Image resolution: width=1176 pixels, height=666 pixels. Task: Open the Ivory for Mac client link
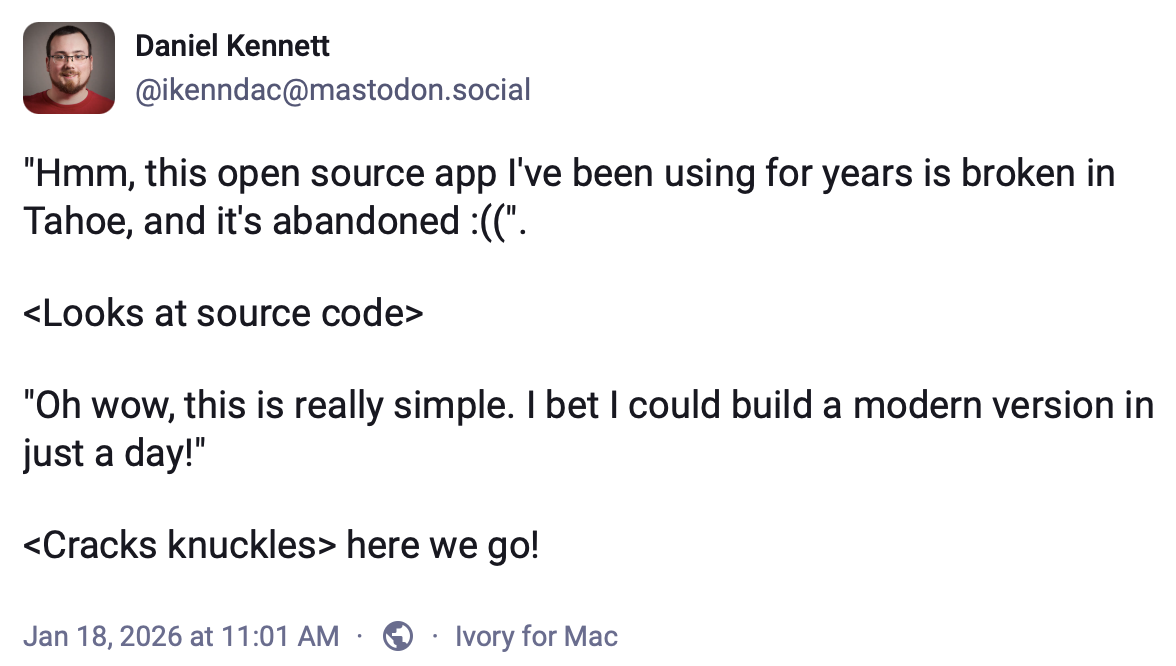536,636
